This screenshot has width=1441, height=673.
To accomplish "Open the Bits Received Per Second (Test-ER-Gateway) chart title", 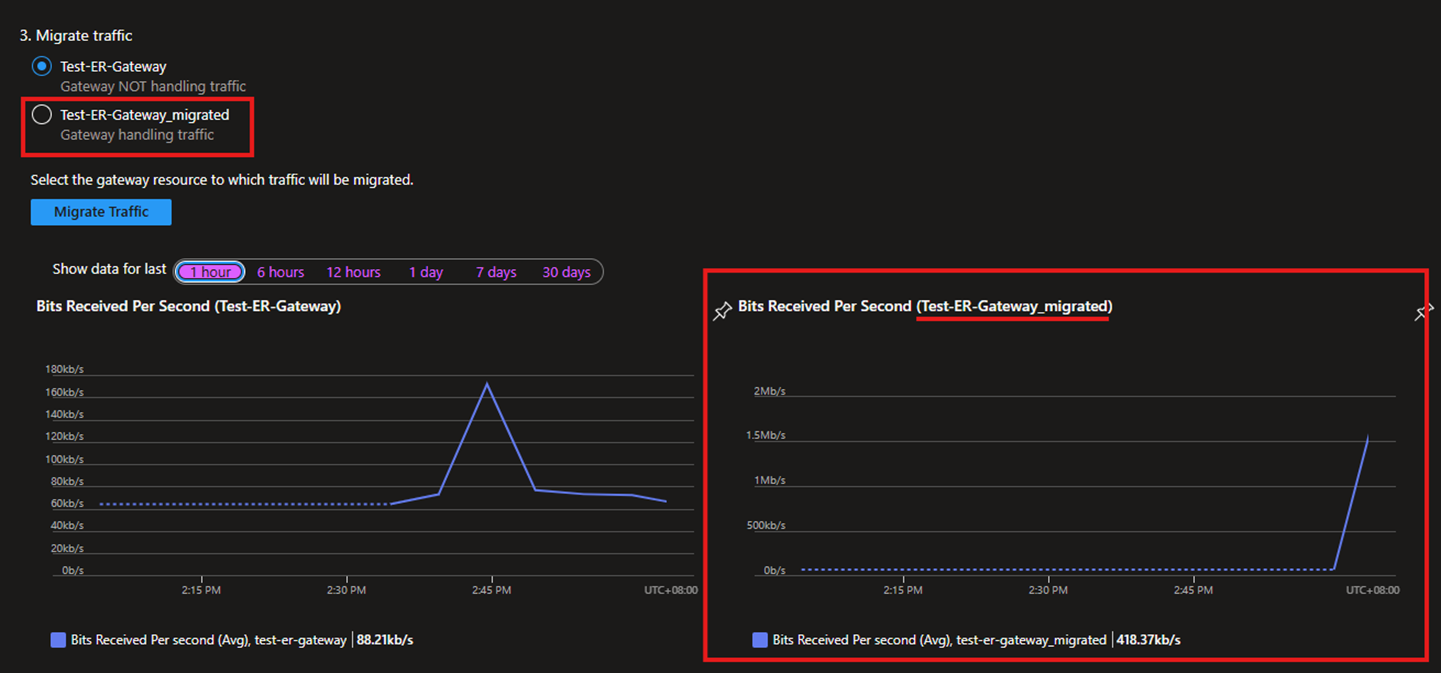I will tap(189, 306).
